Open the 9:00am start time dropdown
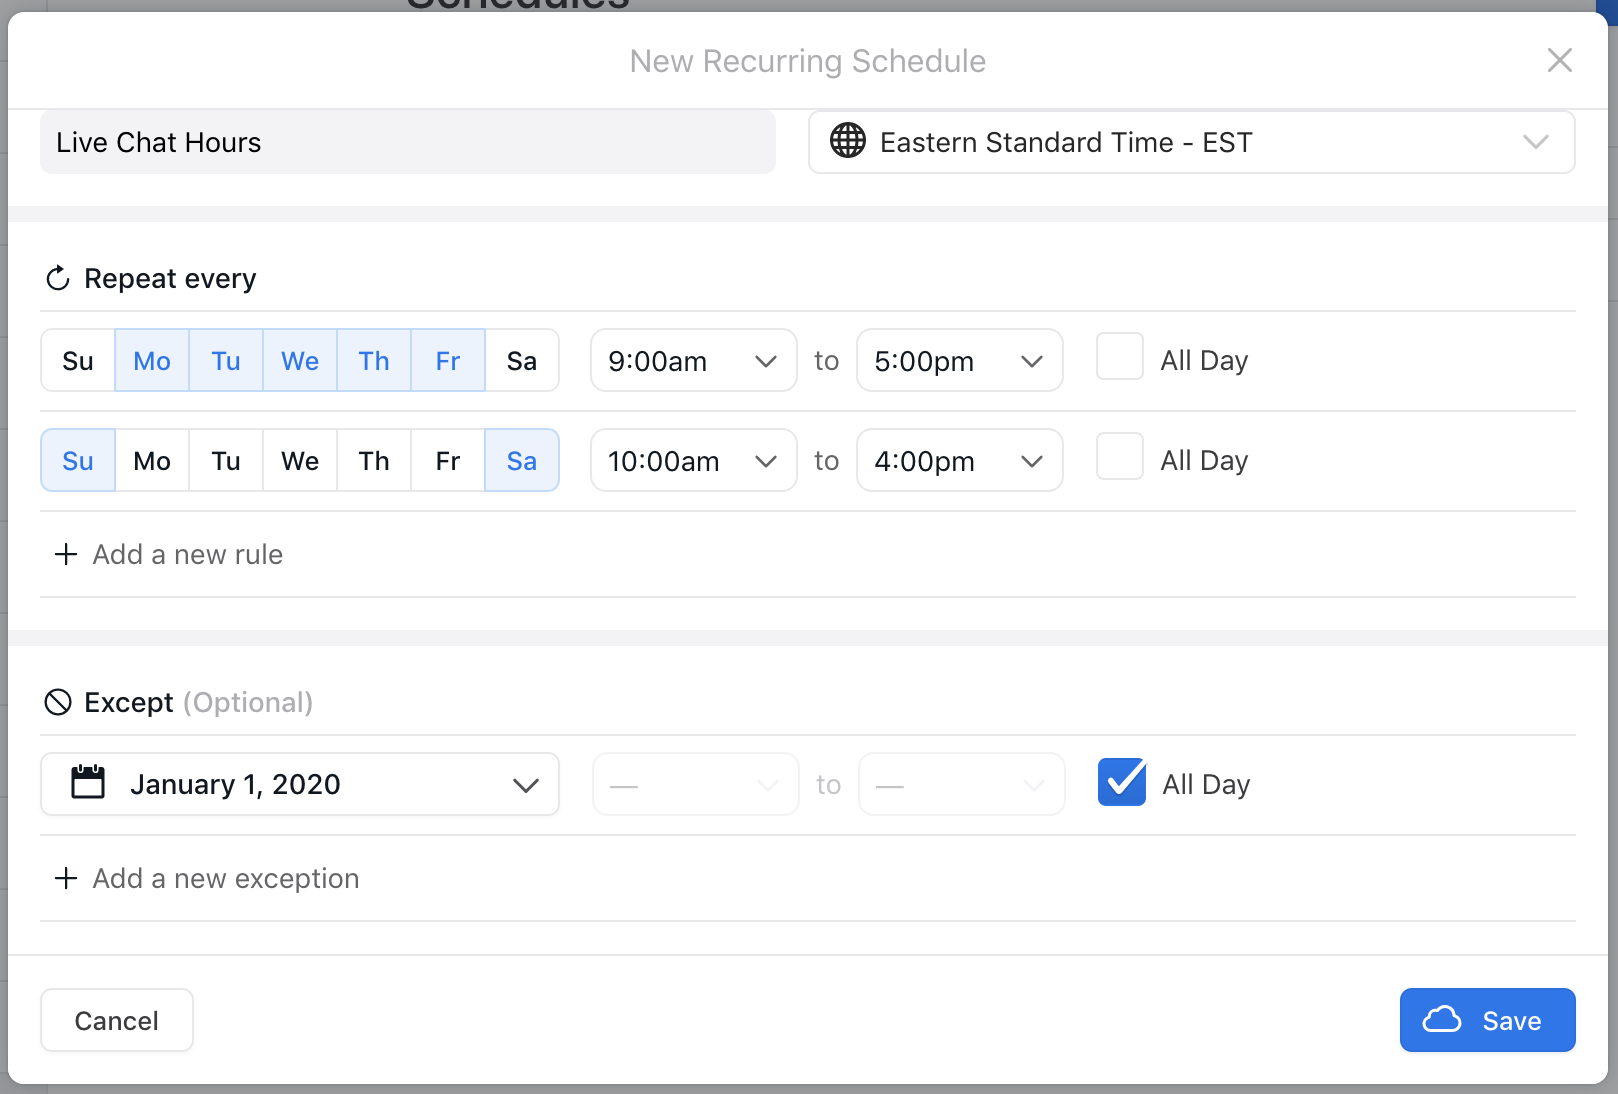The height and width of the screenshot is (1094, 1618). pyautogui.click(x=693, y=361)
